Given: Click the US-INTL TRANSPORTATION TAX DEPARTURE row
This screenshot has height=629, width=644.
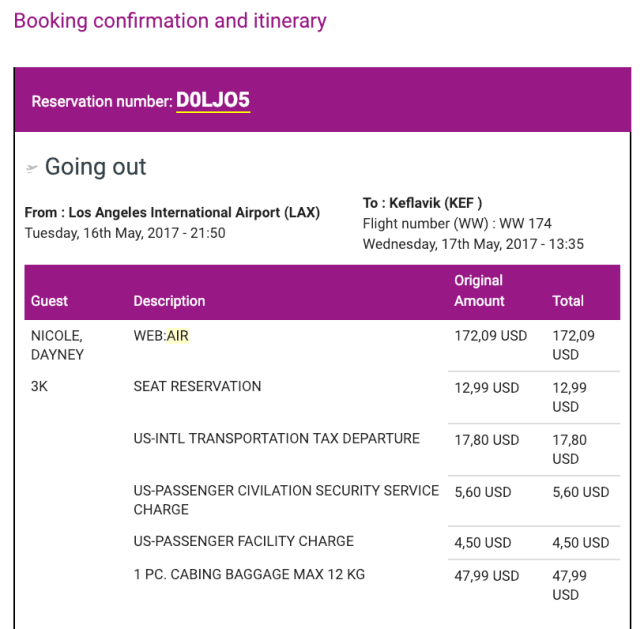Looking at the screenshot, I should (x=276, y=439).
